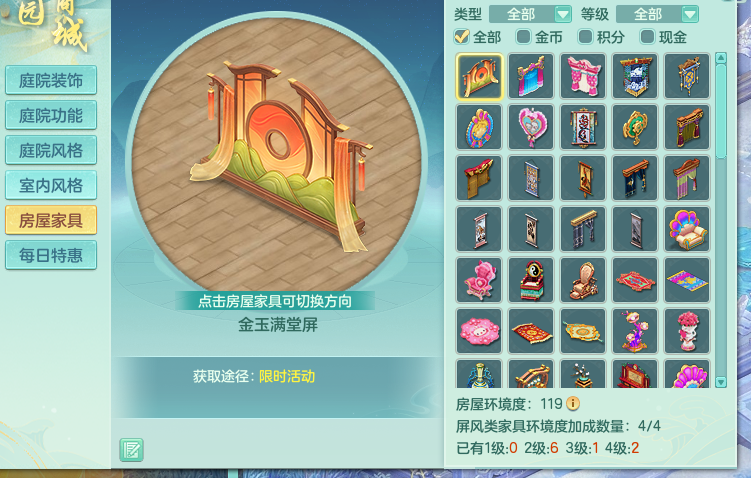Choose the yin-yang throne chair item
The image size is (751, 478).
coord(531,280)
